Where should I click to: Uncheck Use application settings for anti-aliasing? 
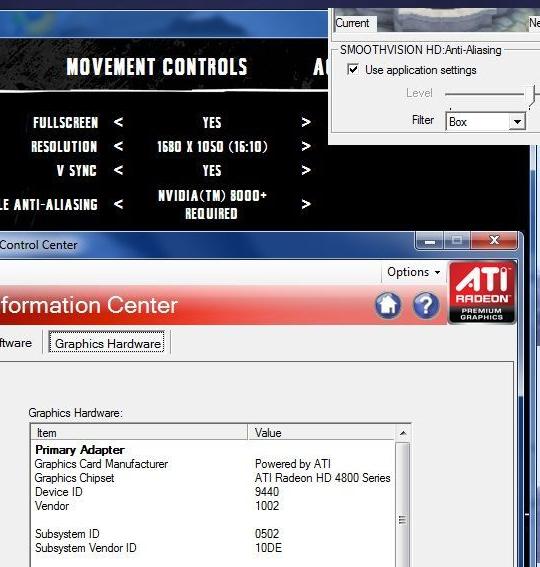(x=353, y=69)
